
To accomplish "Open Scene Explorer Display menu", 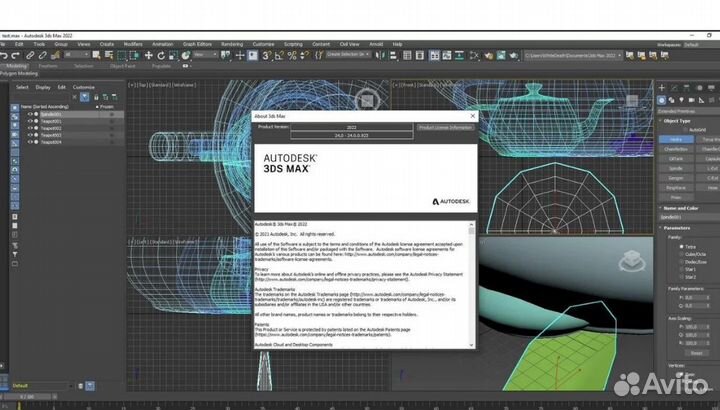I will 43,87.
